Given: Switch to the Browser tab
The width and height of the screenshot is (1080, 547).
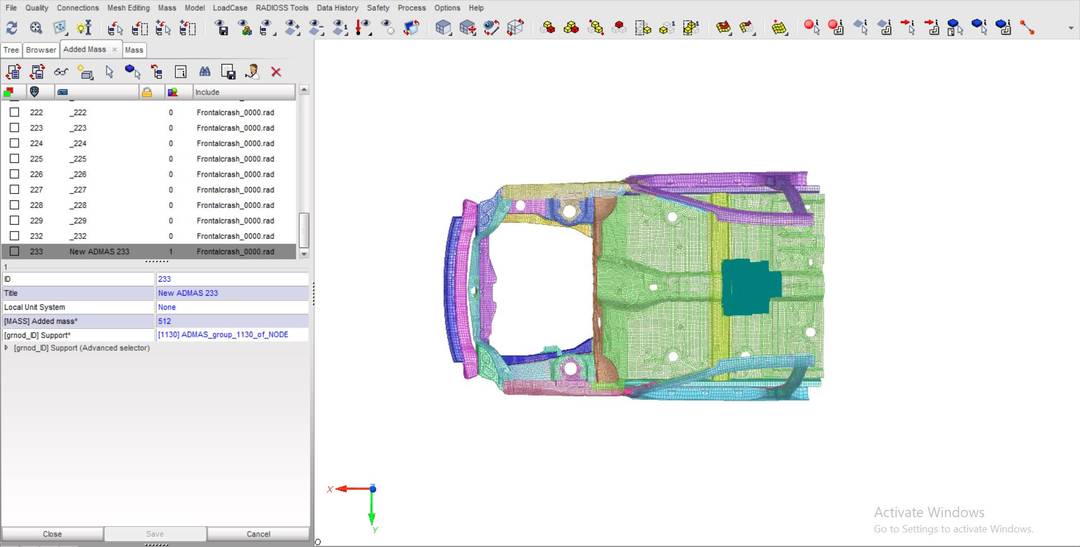Looking at the screenshot, I should 41,49.
